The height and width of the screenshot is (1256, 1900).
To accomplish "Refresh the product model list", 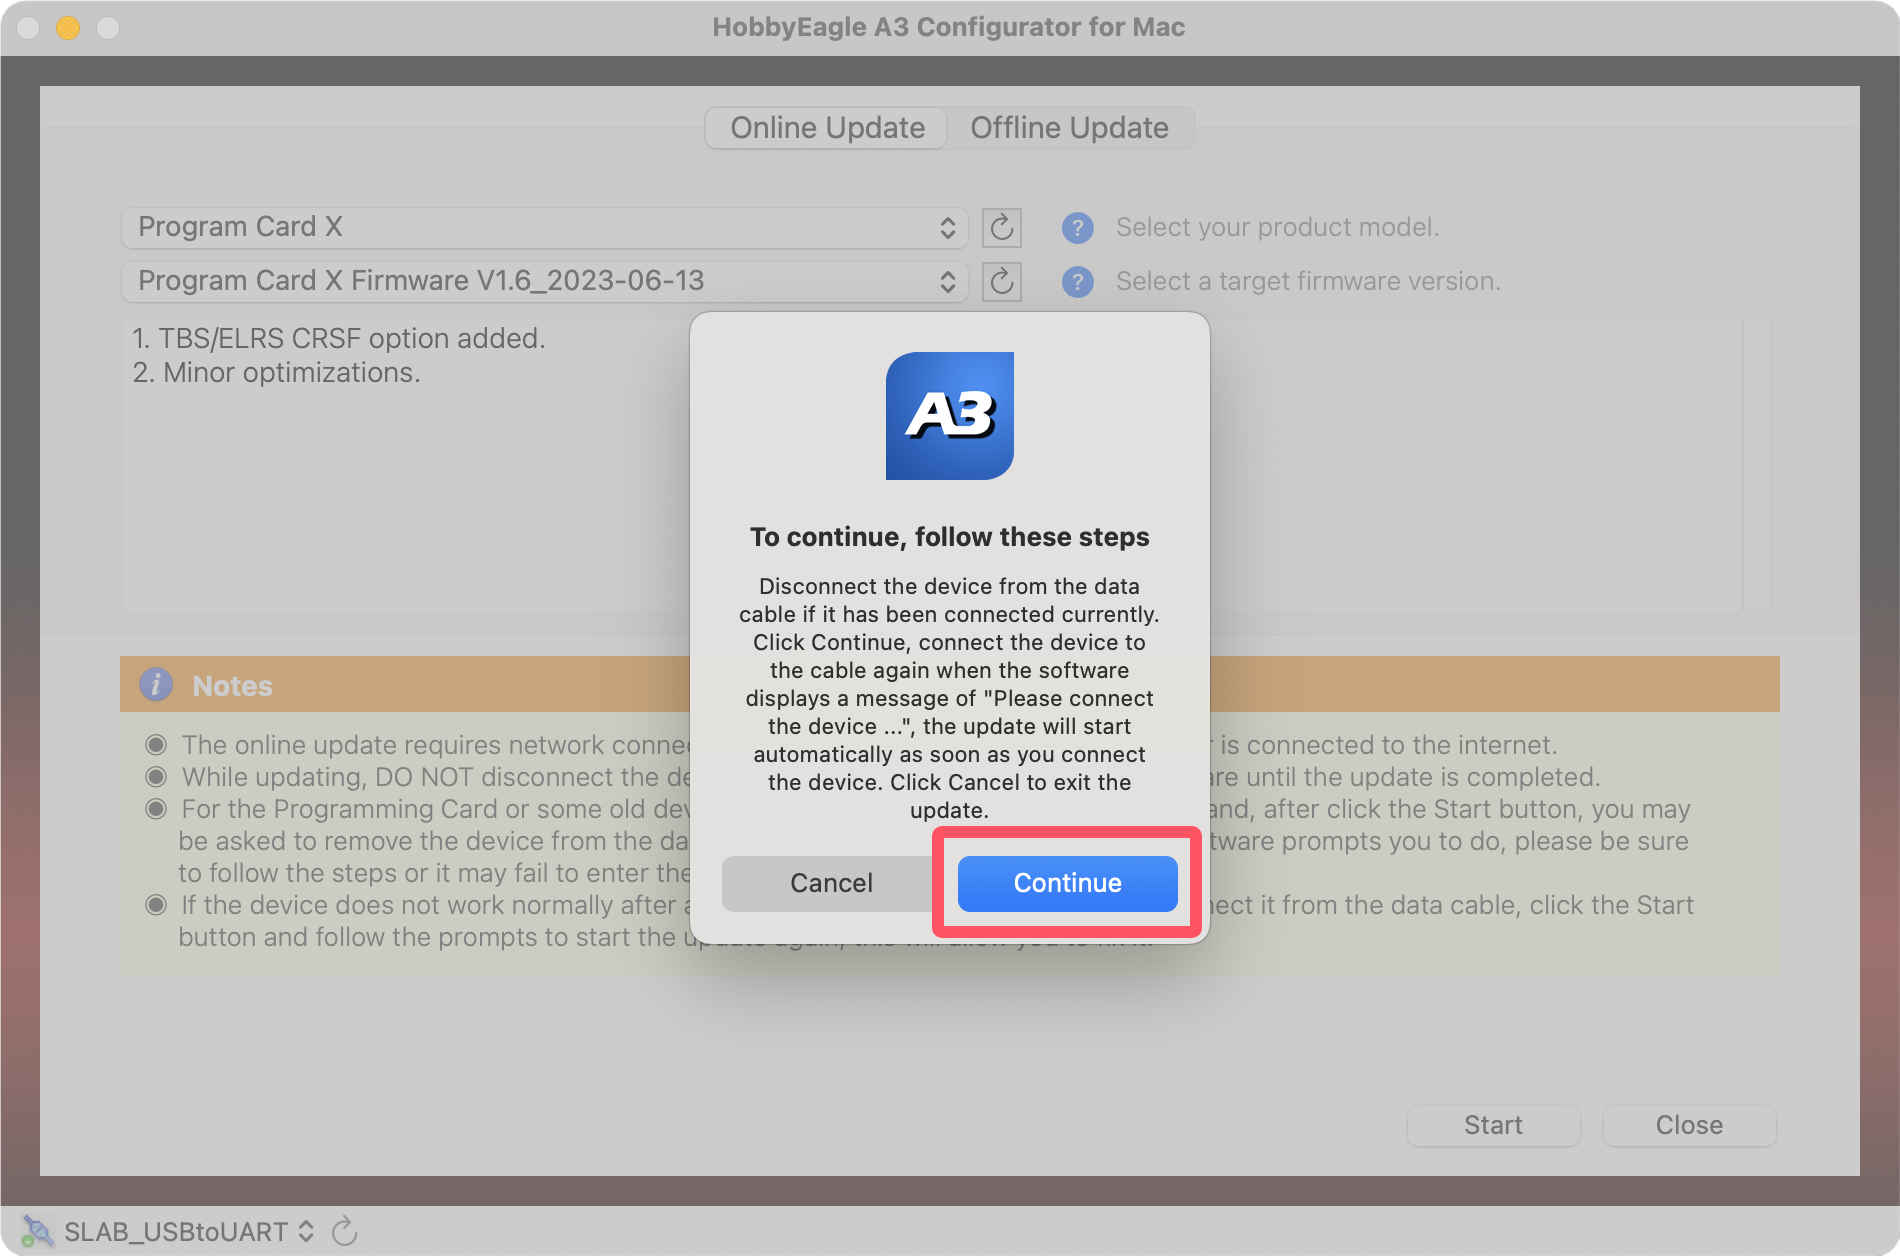I will point(1001,228).
